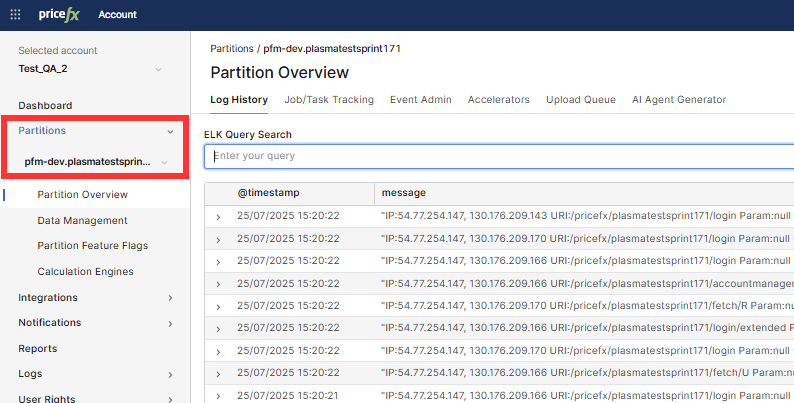Viewport: 794px width, 403px height.
Task: Expand the Logs menu arrow
Action: pyautogui.click(x=170, y=375)
